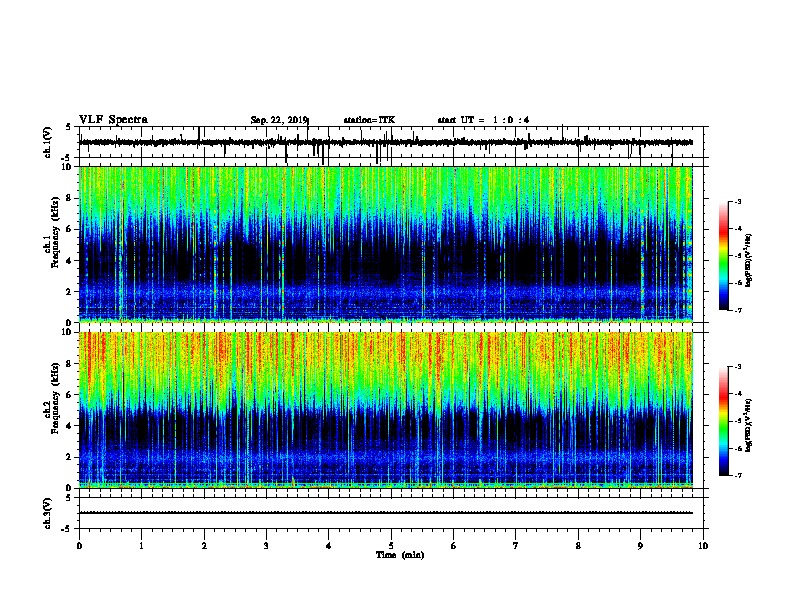Image resolution: width=792 pixels, height=612 pixels.
Task: Click the "ch.1(V)" waveform axis label
Action: (x=47, y=142)
